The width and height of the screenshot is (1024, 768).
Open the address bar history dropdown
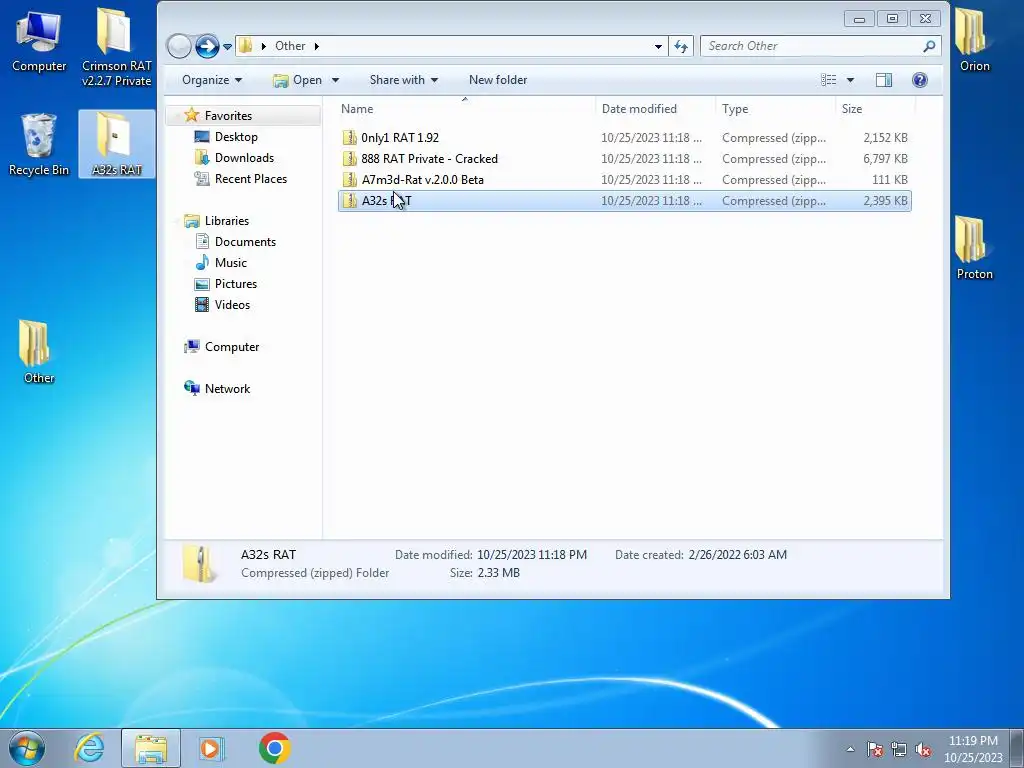pyautogui.click(x=658, y=46)
